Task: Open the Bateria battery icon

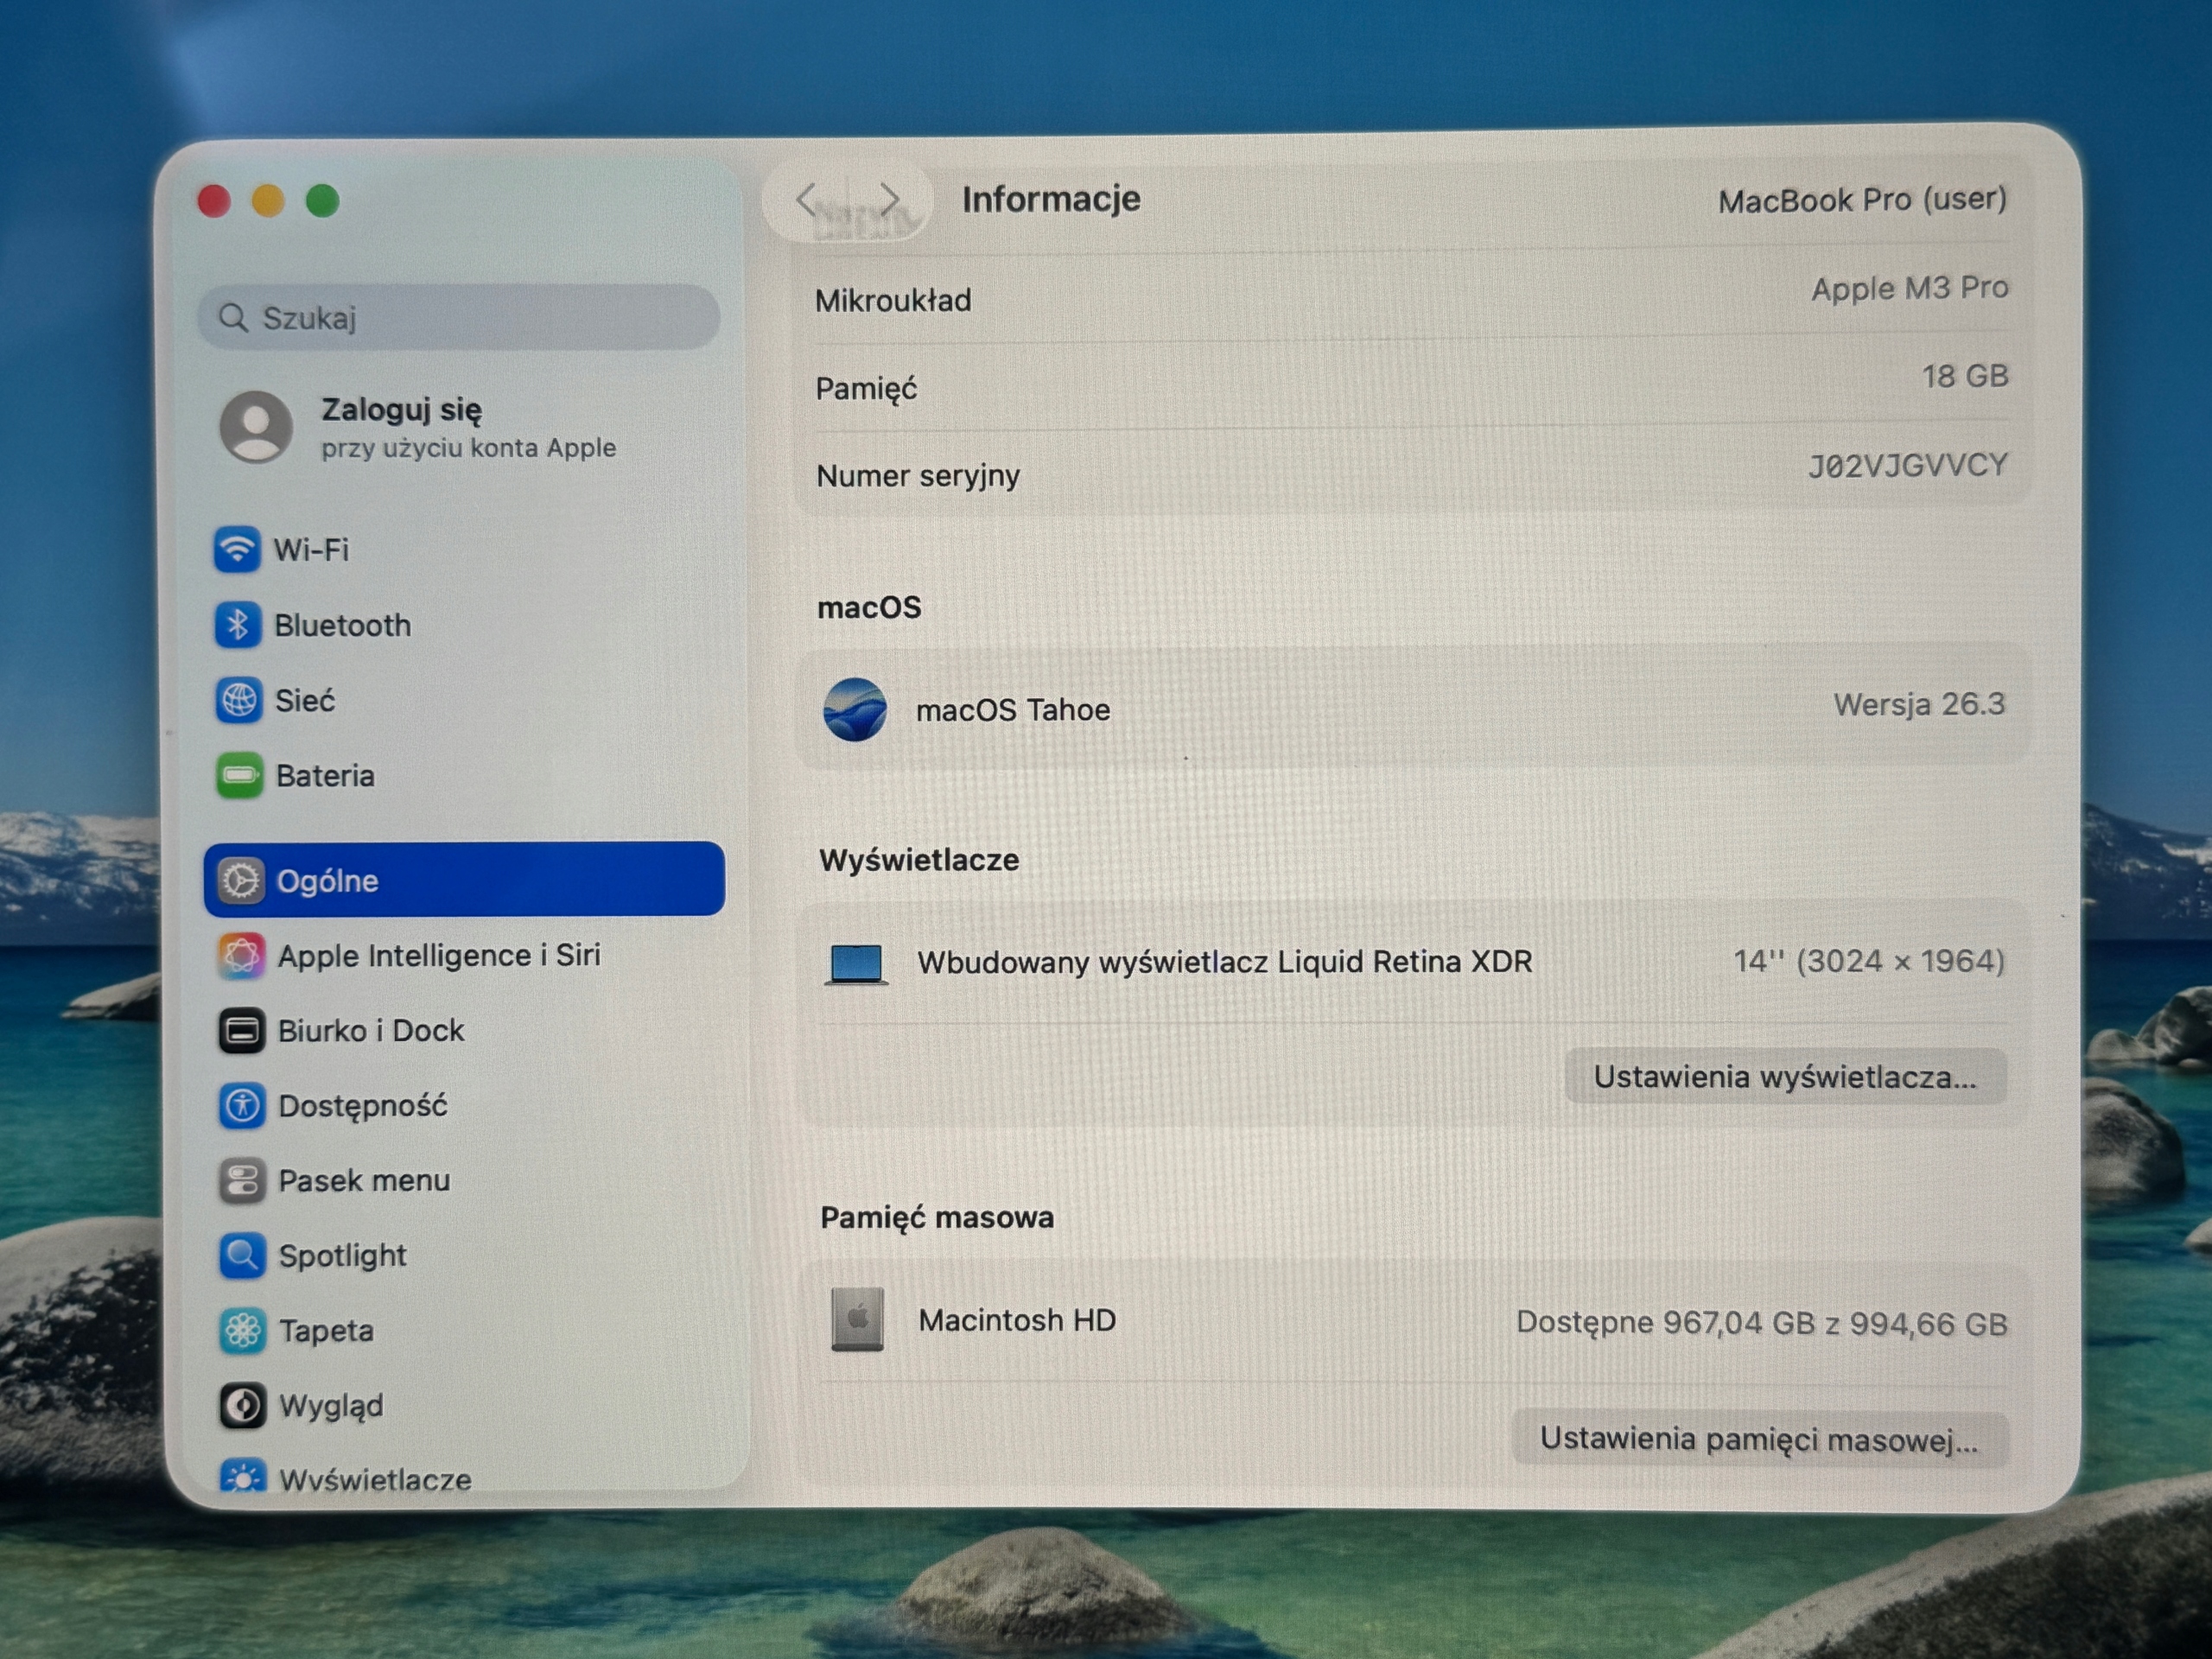Action: [239, 775]
